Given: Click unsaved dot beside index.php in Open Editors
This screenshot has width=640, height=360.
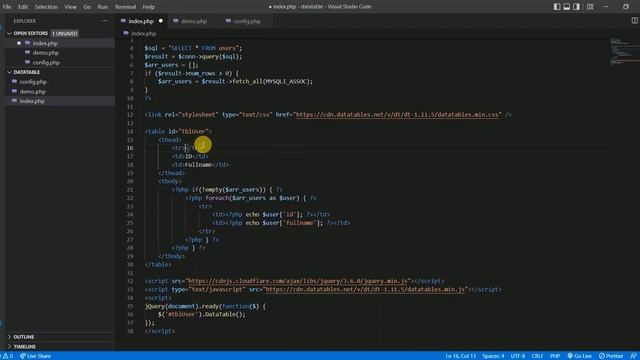Looking at the screenshot, I should [x=19, y=43].
